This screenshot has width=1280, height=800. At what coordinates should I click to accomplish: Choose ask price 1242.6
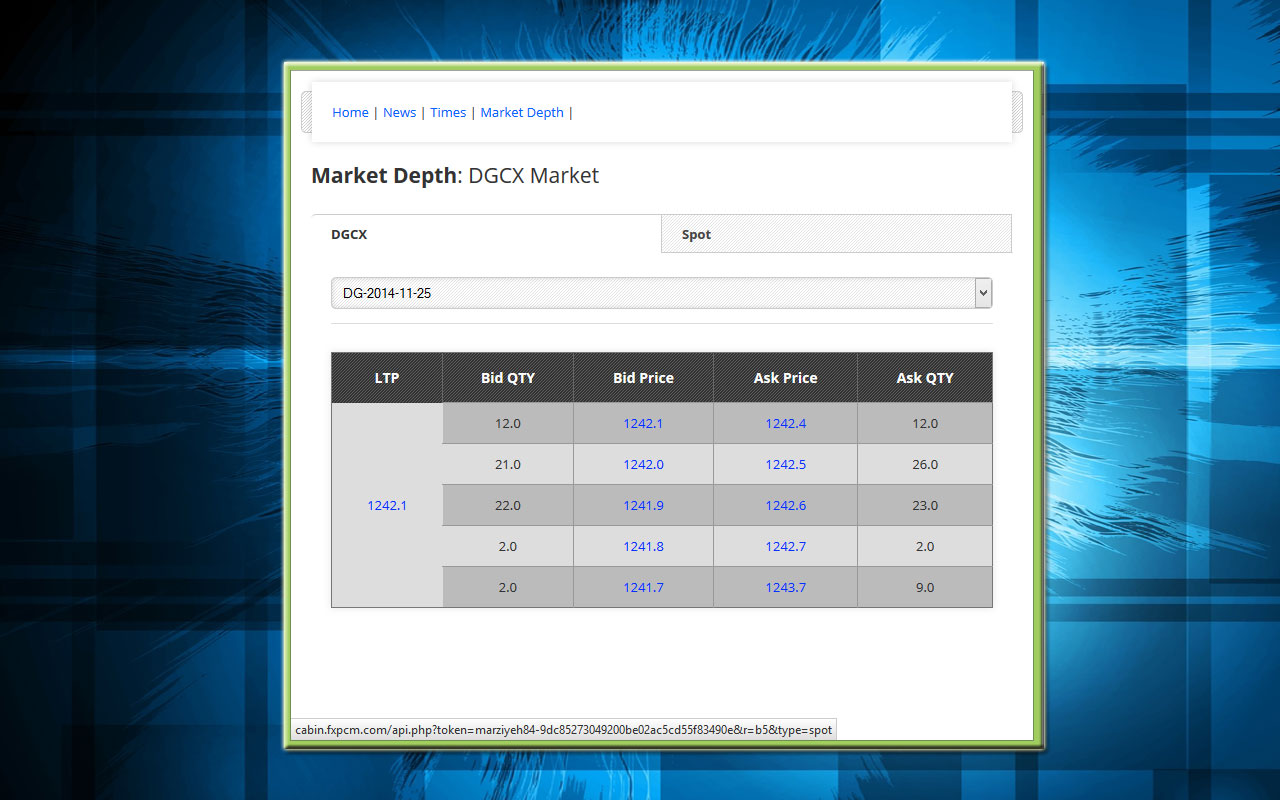tap(785, 506)
